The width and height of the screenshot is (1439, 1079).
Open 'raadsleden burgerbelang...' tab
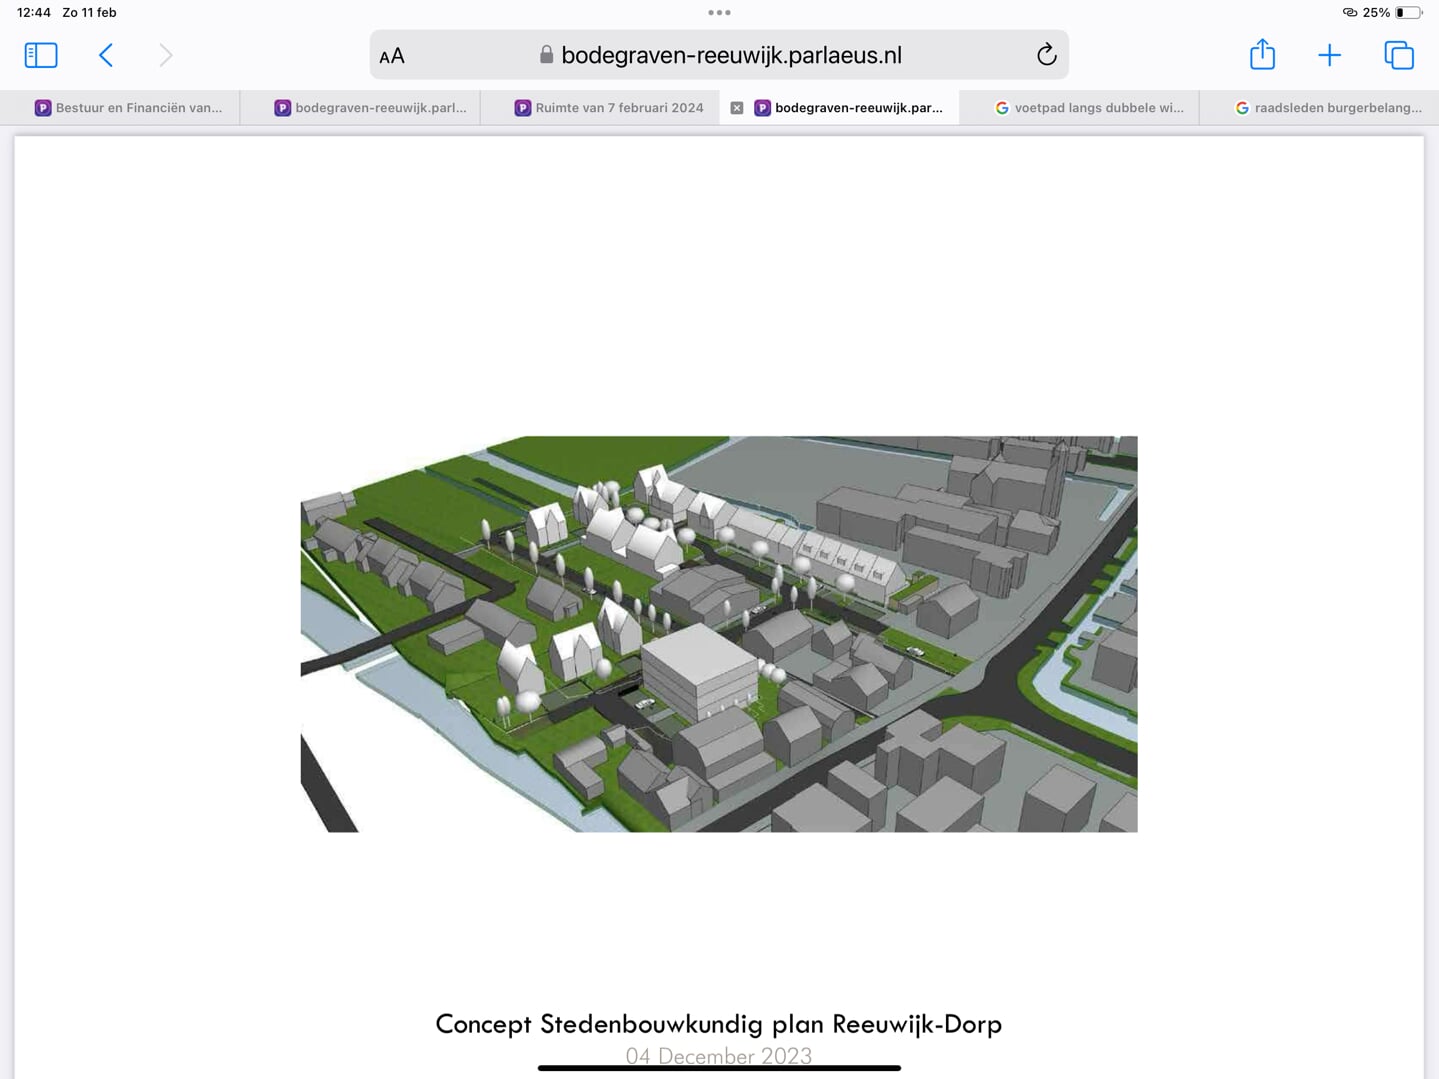1319,108
